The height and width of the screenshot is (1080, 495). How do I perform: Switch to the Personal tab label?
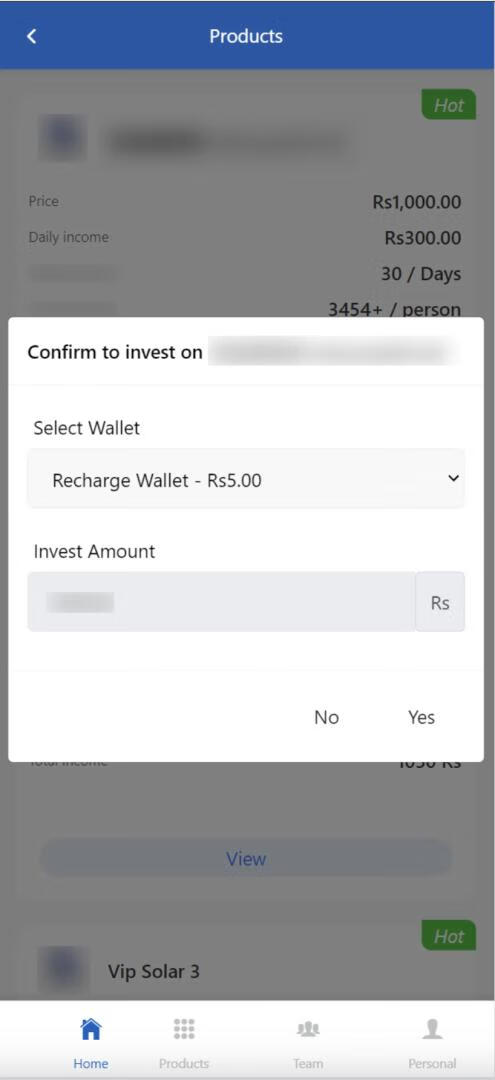point(432,1063)
